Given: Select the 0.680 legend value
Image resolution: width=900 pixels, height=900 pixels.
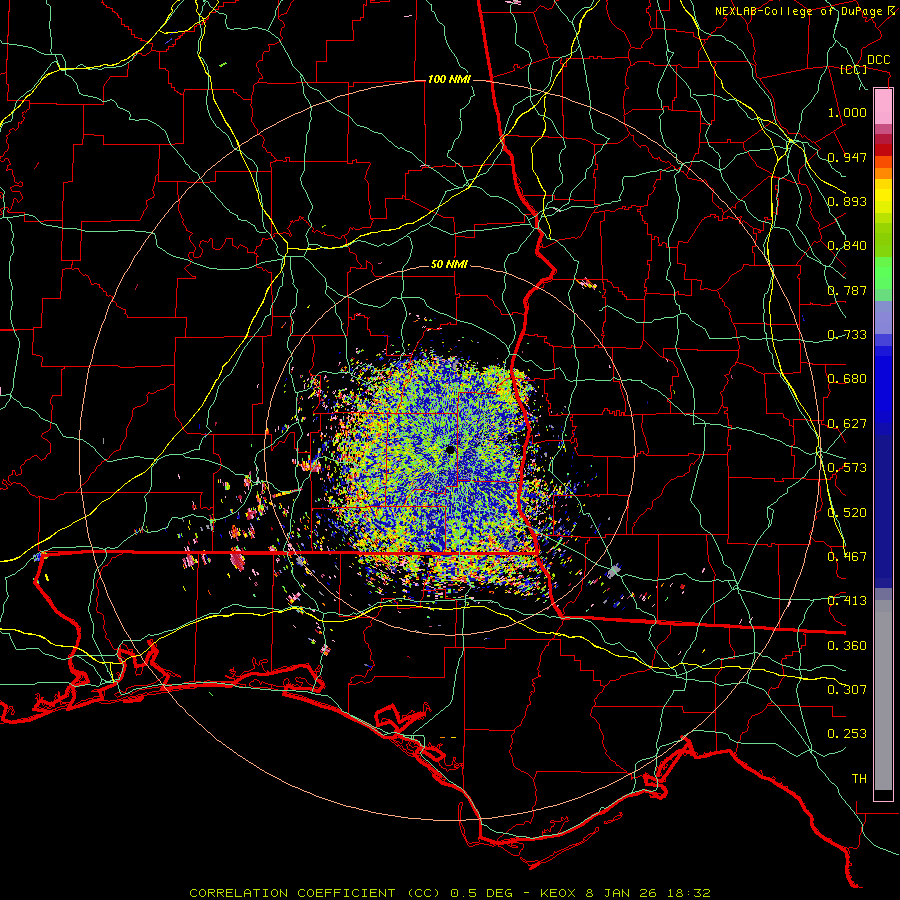Looking at the screenshot, I should tap(847, 379).
